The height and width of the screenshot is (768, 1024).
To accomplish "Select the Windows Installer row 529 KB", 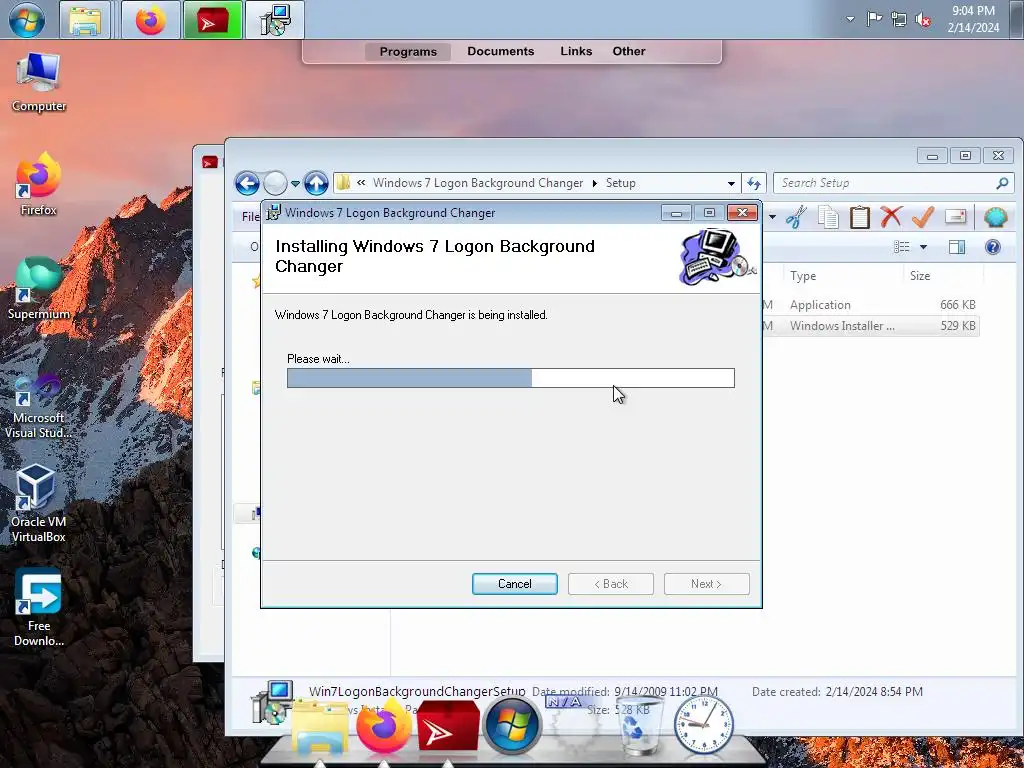I will (x=871, y=326).
